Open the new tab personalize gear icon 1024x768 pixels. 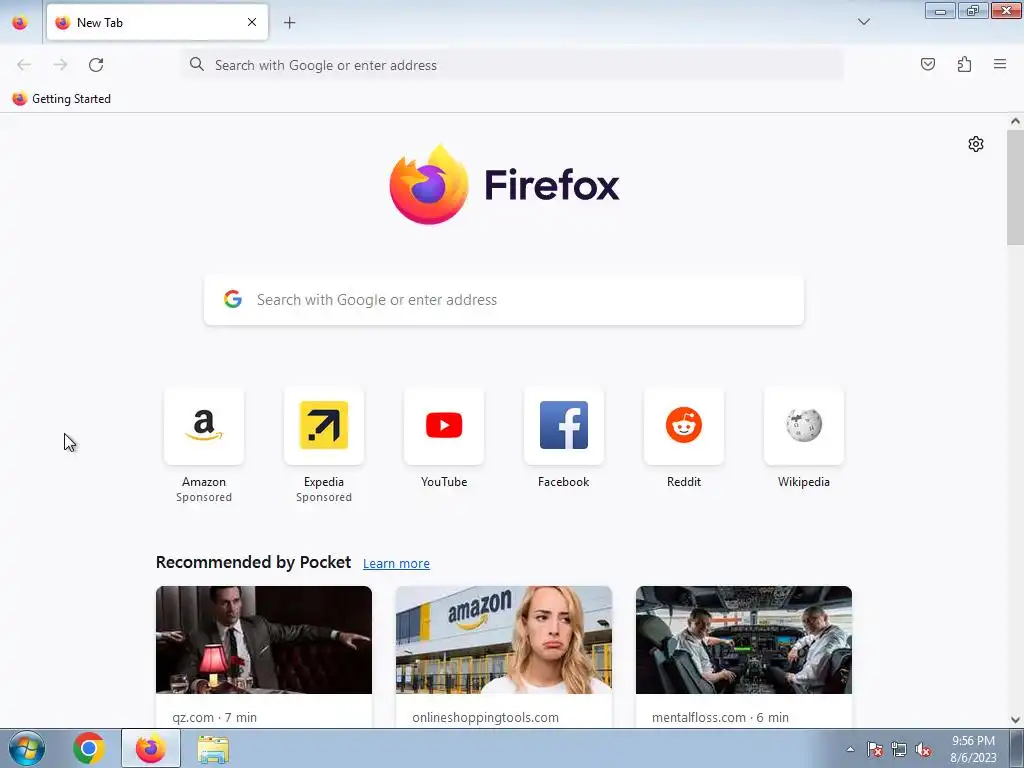point(976,144)
